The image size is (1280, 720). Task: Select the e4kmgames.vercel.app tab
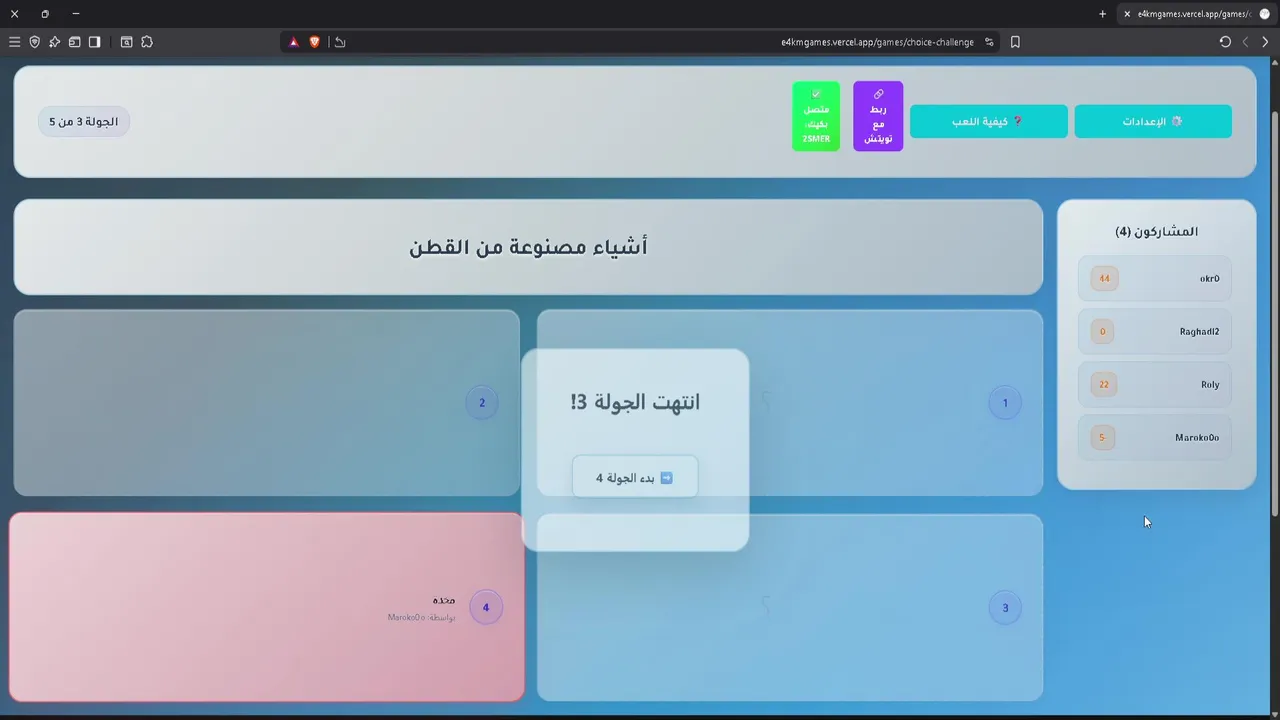click(x=1197, y=14)
